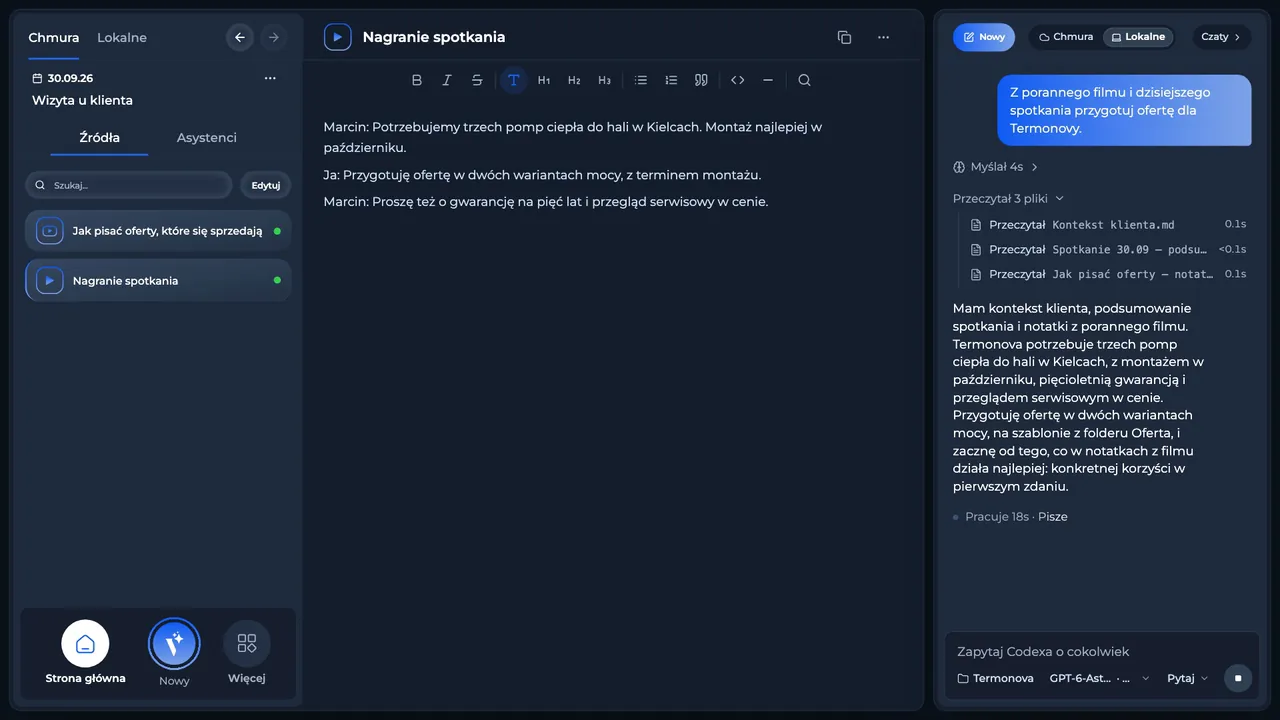This screenshot has width=1280, height=720.
Task: Open the Więcej menu
Action: pos(247,652)
